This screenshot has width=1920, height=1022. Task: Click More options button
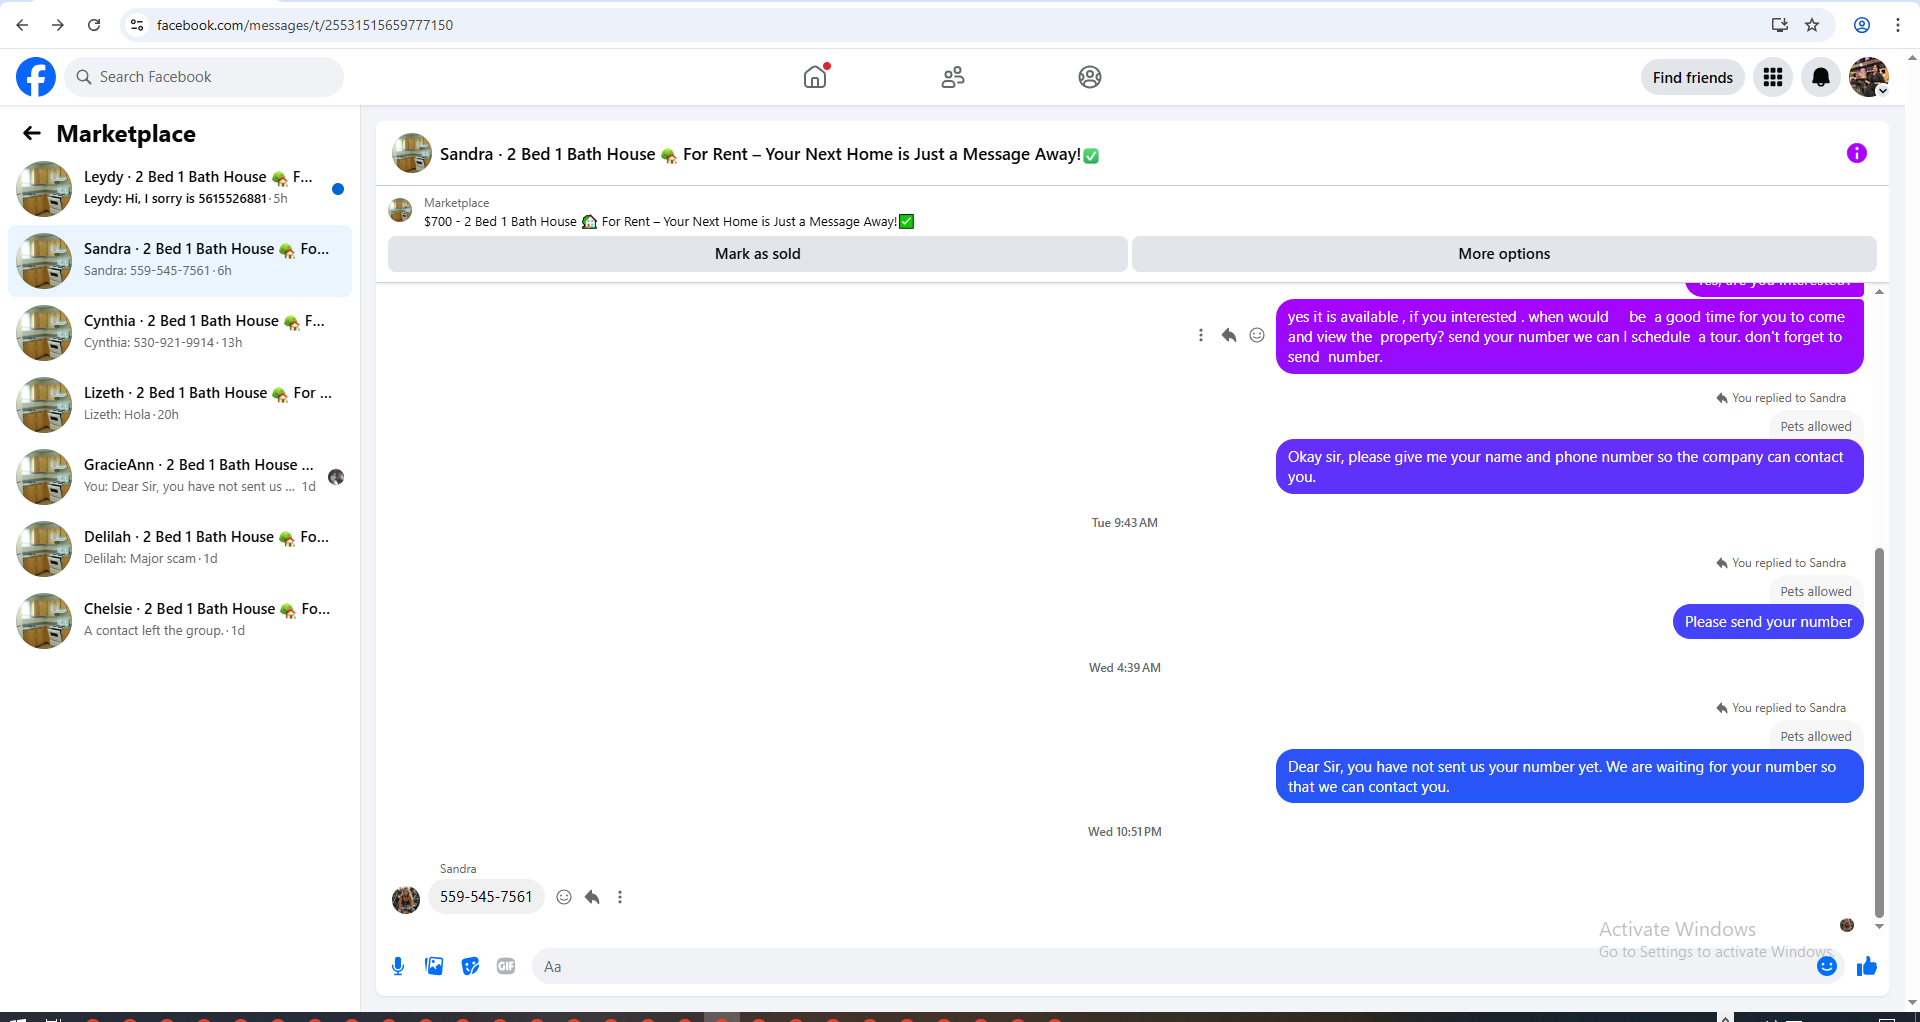point(1504,254)
